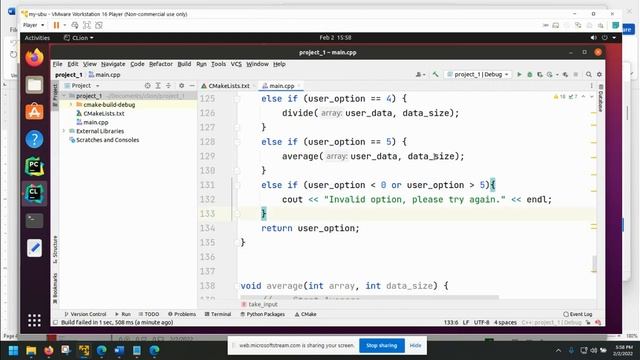Open Files manager from the Ubuntu dock

point(34,85)
